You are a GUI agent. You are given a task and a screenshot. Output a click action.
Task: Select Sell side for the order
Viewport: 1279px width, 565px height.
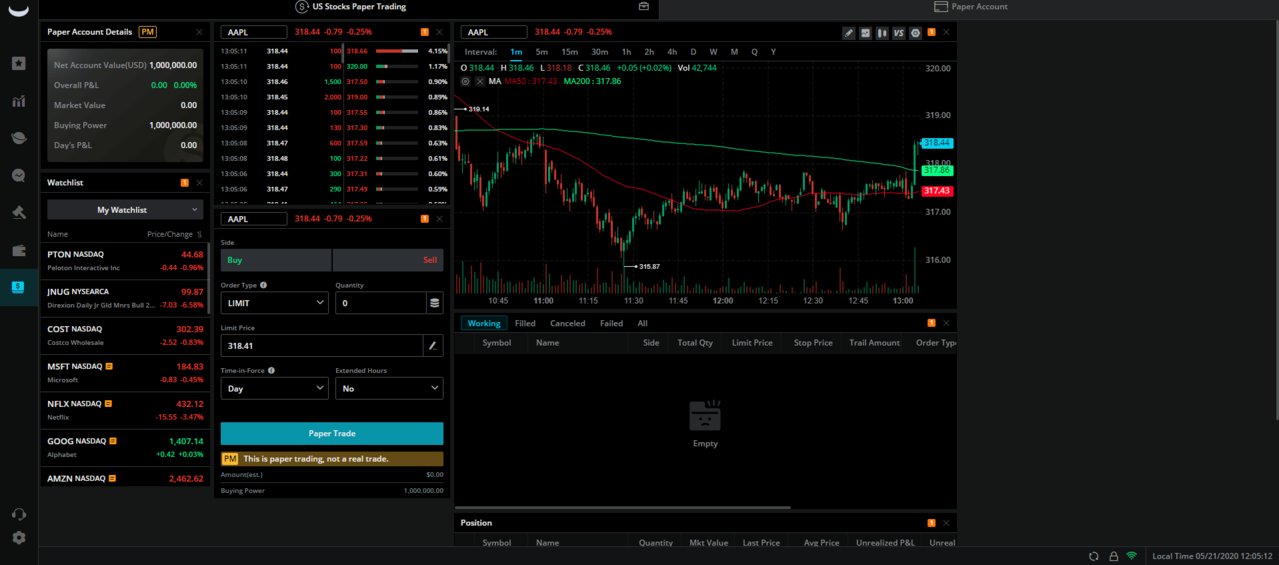pyautogui.click(x=388, y=260)
